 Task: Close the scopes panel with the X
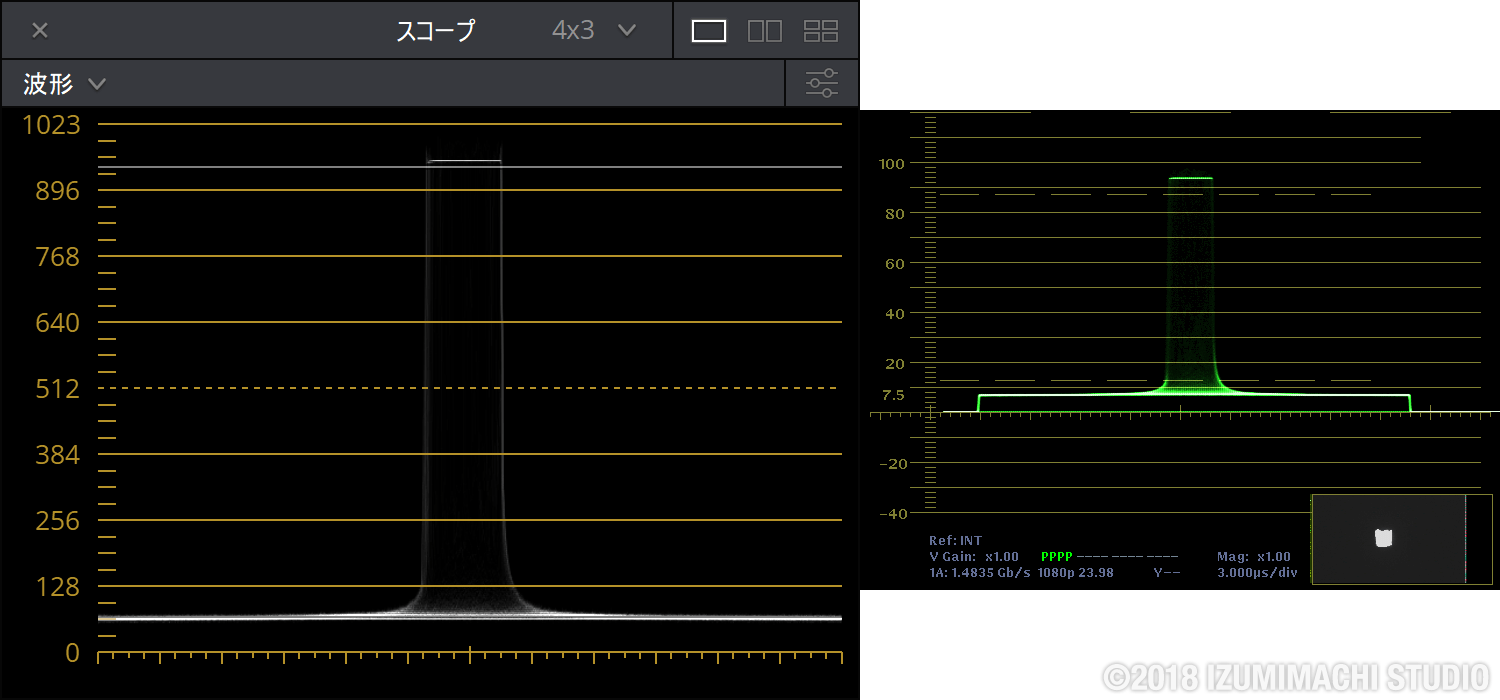coord(40,30)
